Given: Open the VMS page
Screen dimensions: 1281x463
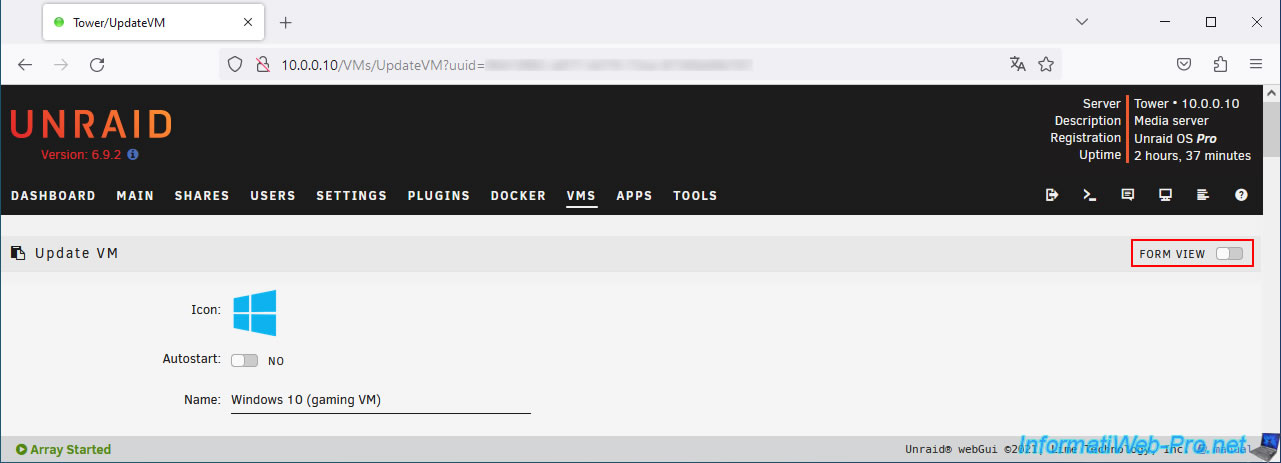Looking at the screenshot, I should click(x=581, y=196).
